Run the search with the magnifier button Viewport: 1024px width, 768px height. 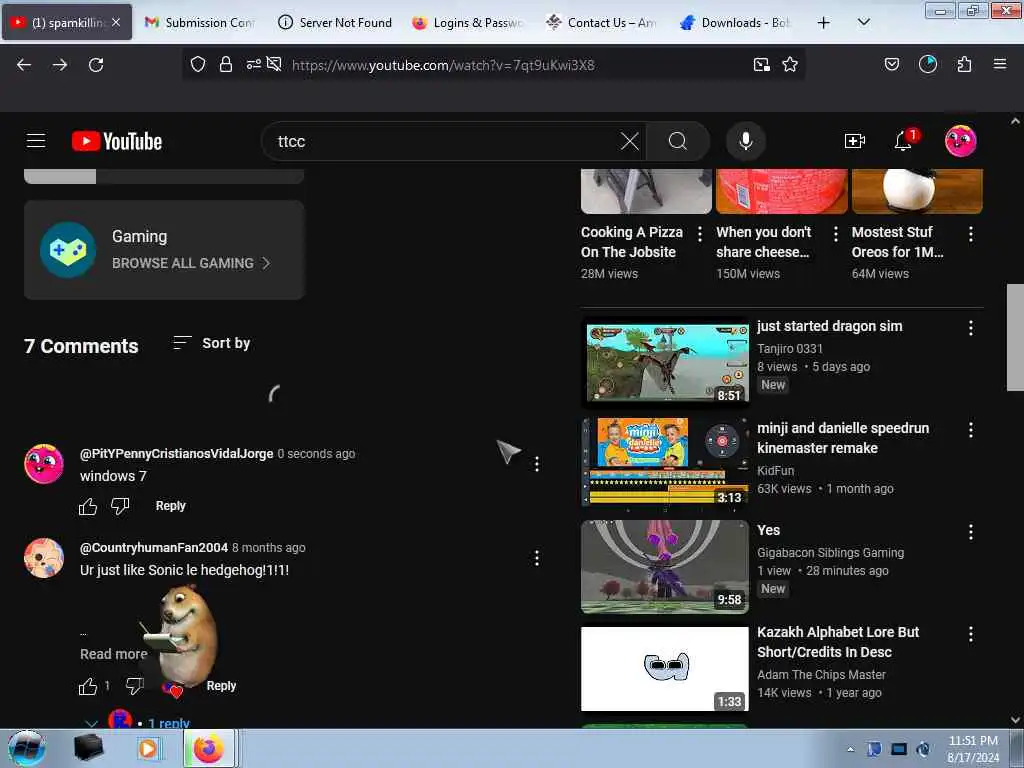[678, 141]
